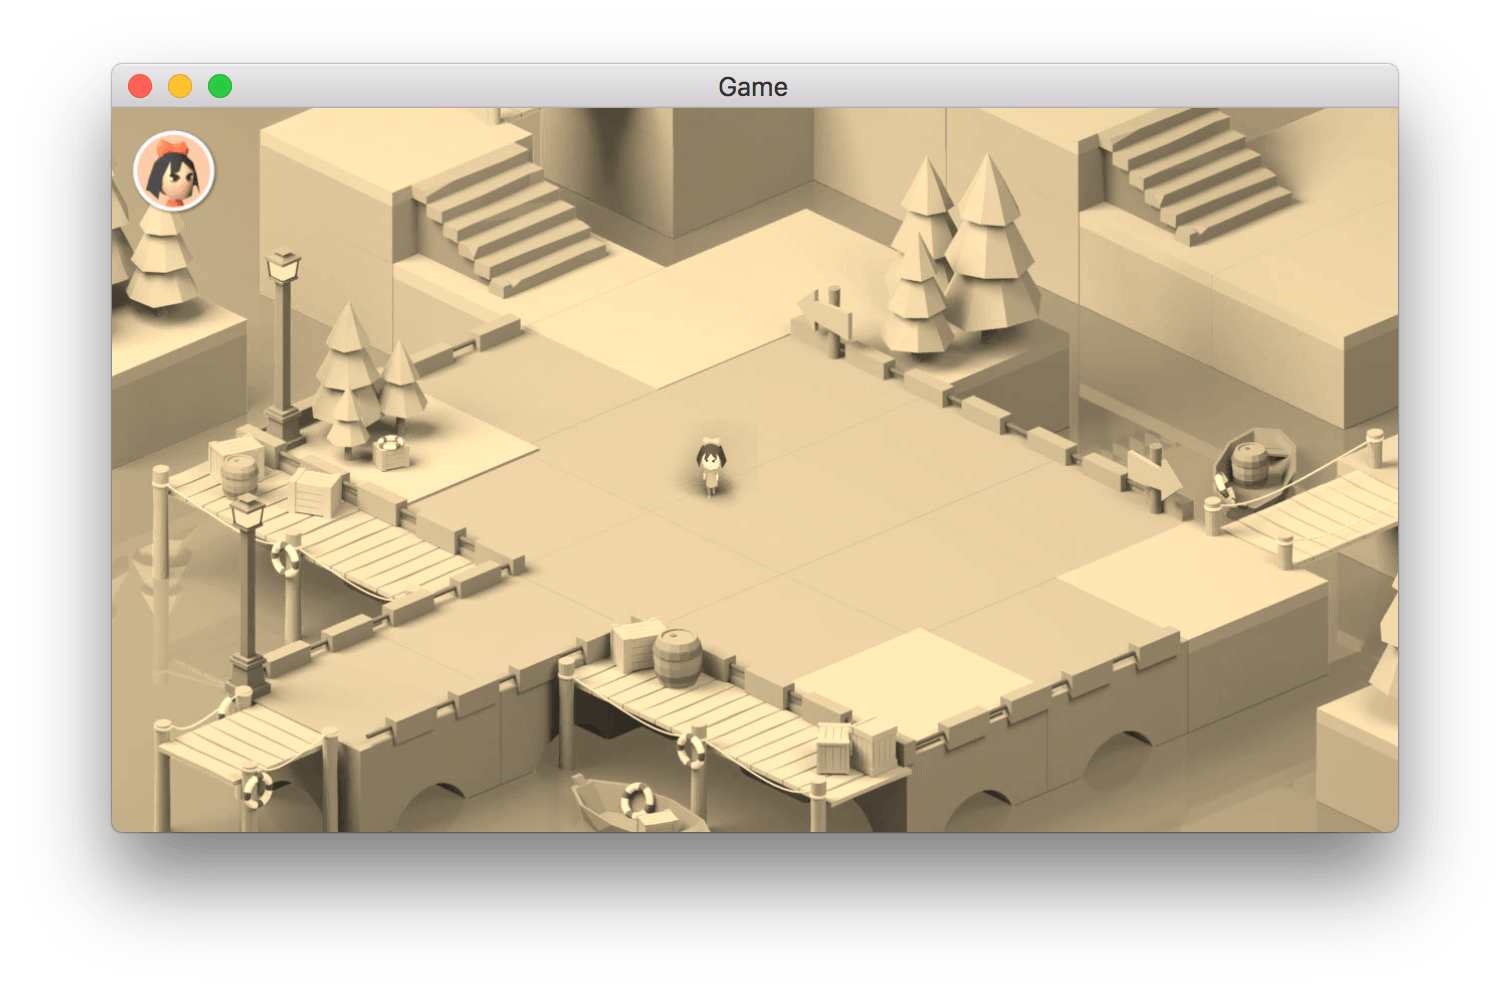Close the Game window with the red button
The width and height of the screenshot is (1510, 992).
point(140,87)
